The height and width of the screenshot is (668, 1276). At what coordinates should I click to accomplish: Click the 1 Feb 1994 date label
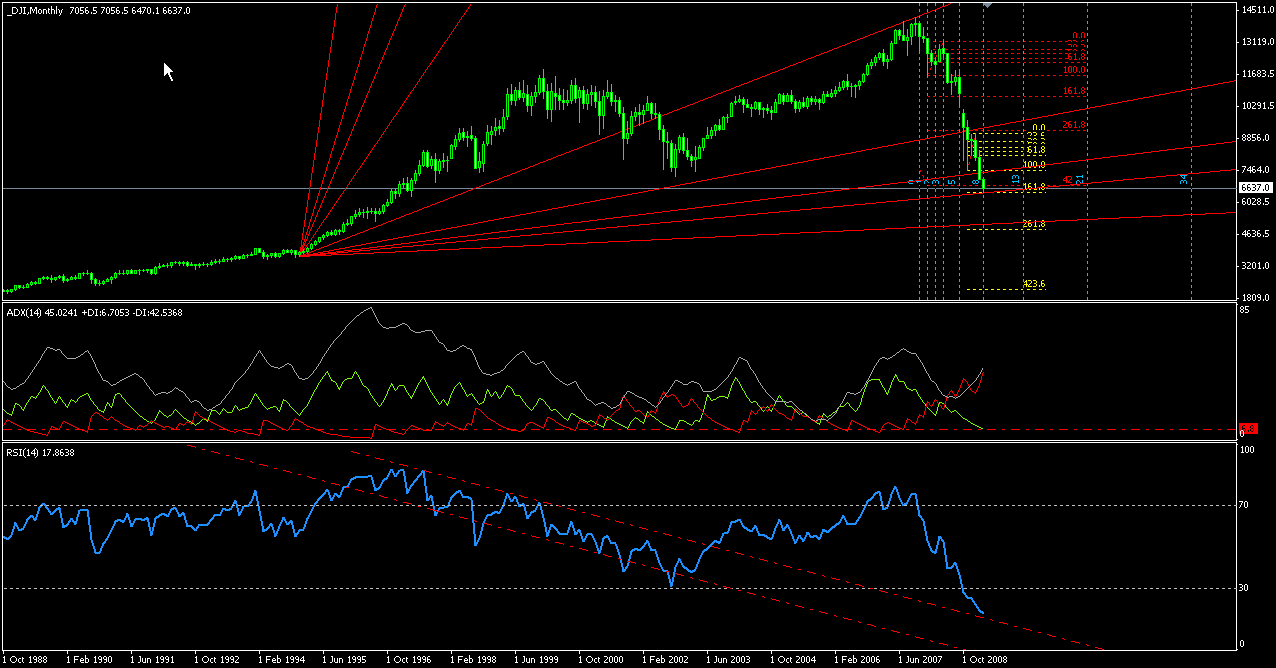(281, 660)
